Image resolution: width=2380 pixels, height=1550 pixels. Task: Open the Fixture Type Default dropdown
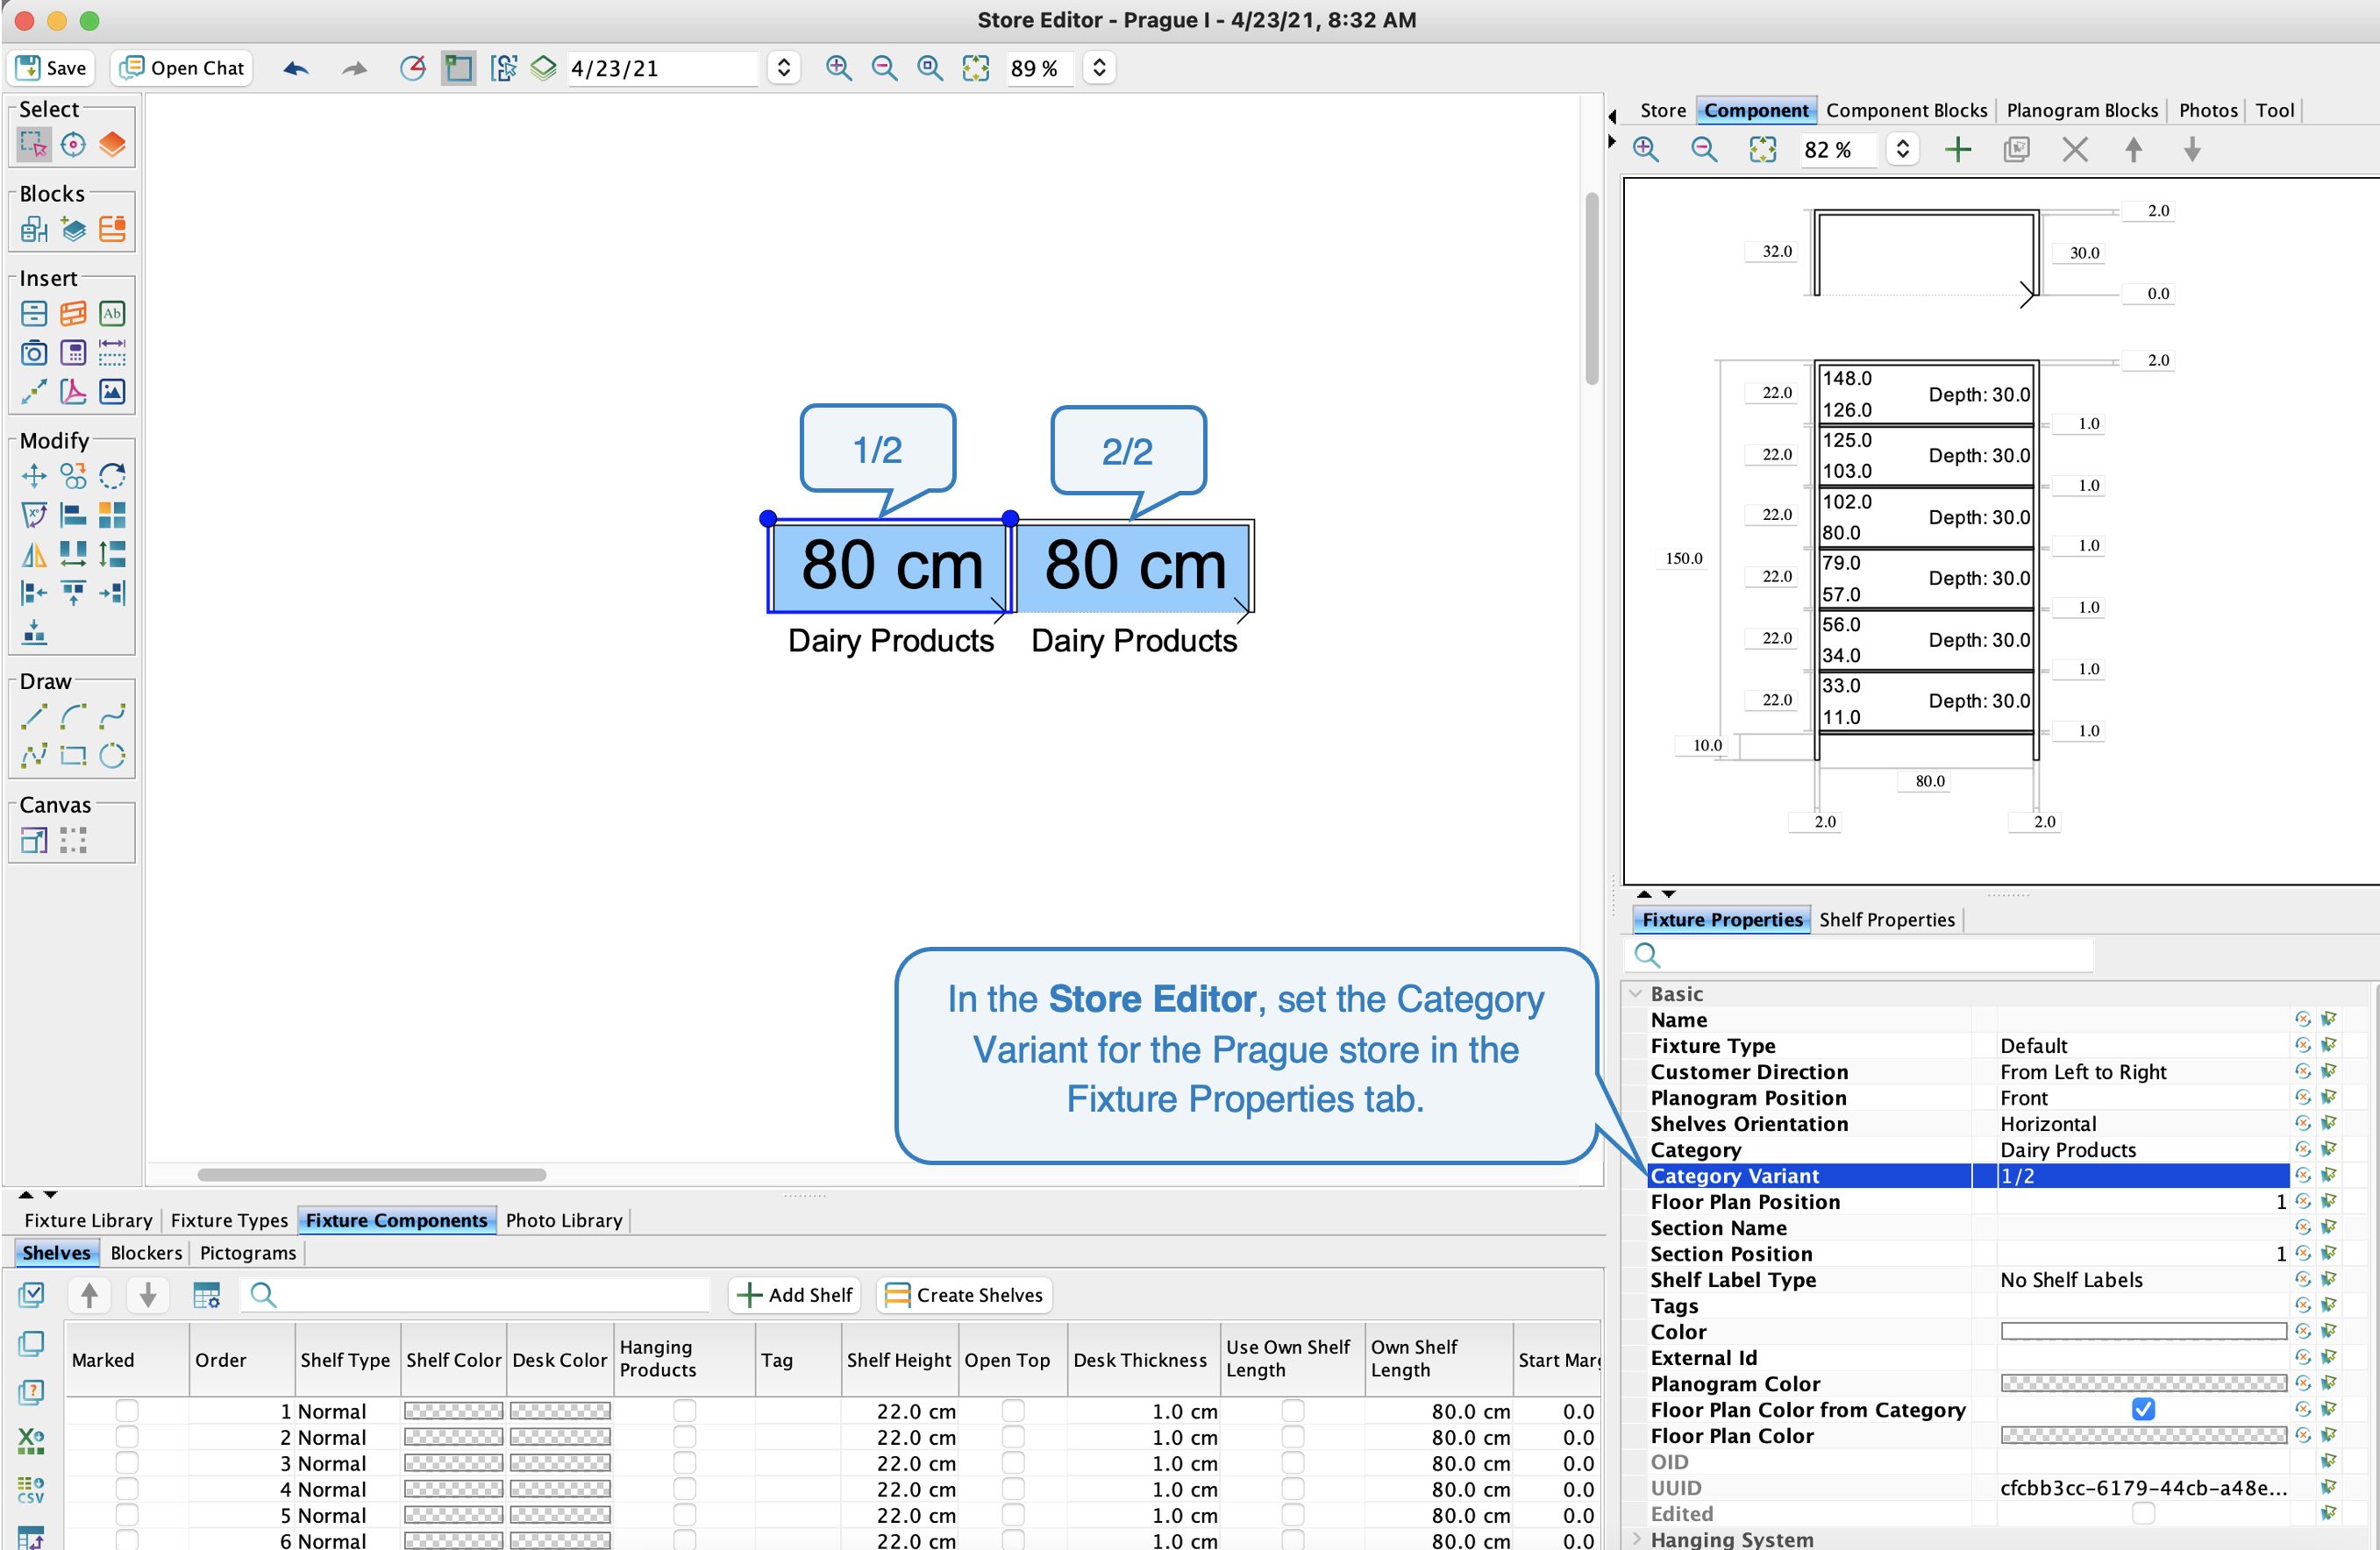coord(2142,1045)
